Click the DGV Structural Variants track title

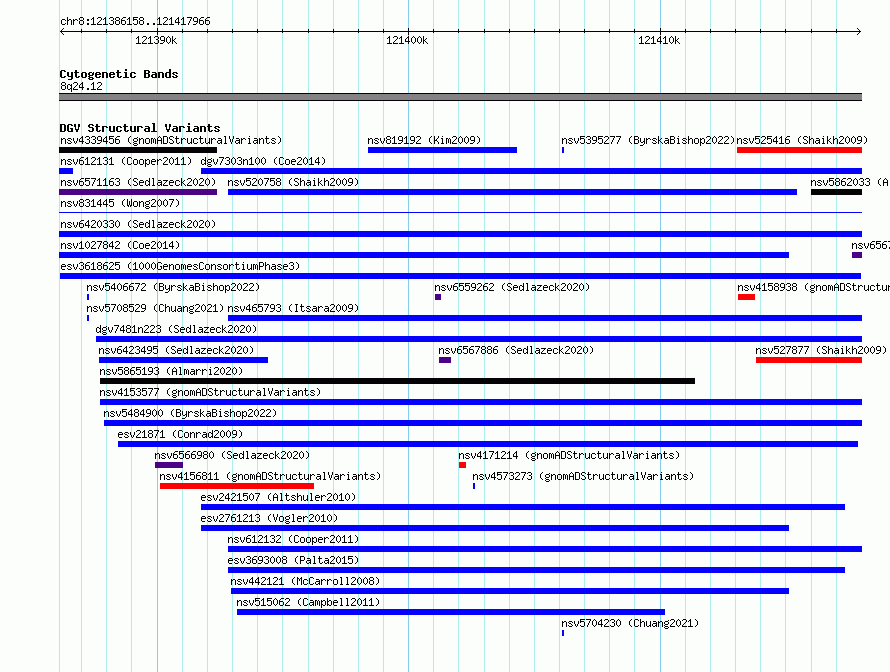[x=140, y=128]
